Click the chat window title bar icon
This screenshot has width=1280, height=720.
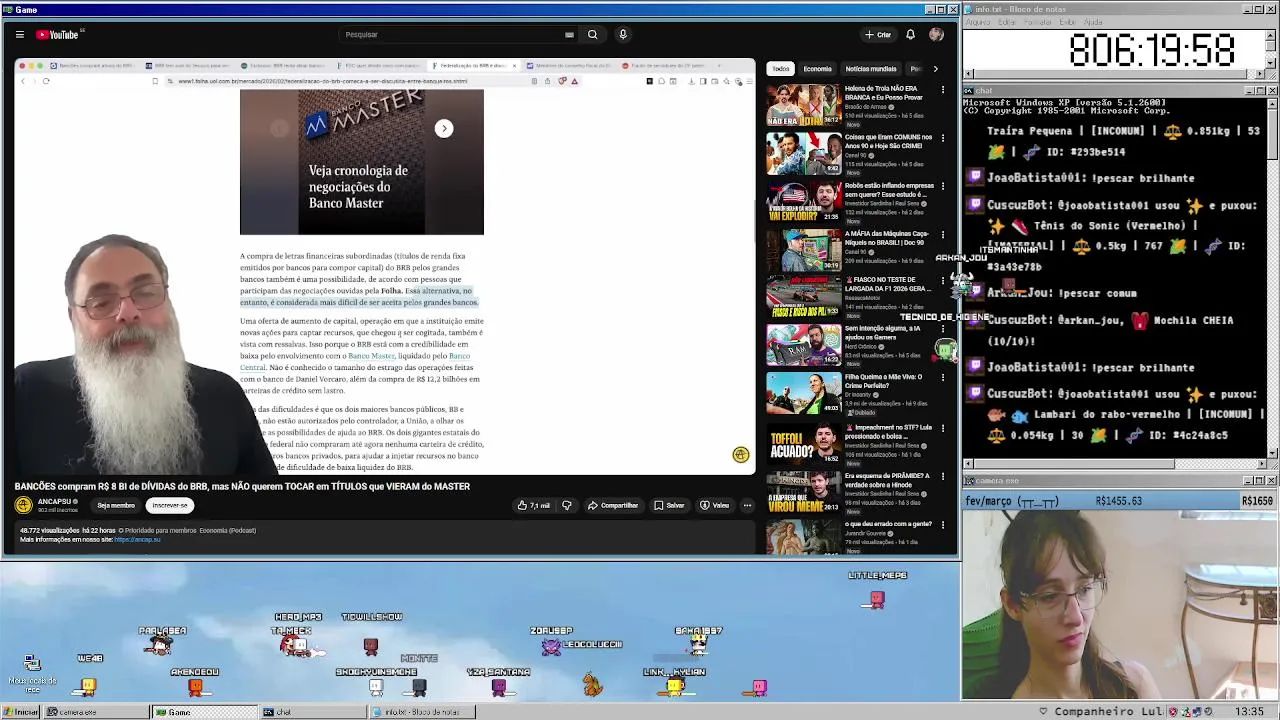click(x=970, y=91)
